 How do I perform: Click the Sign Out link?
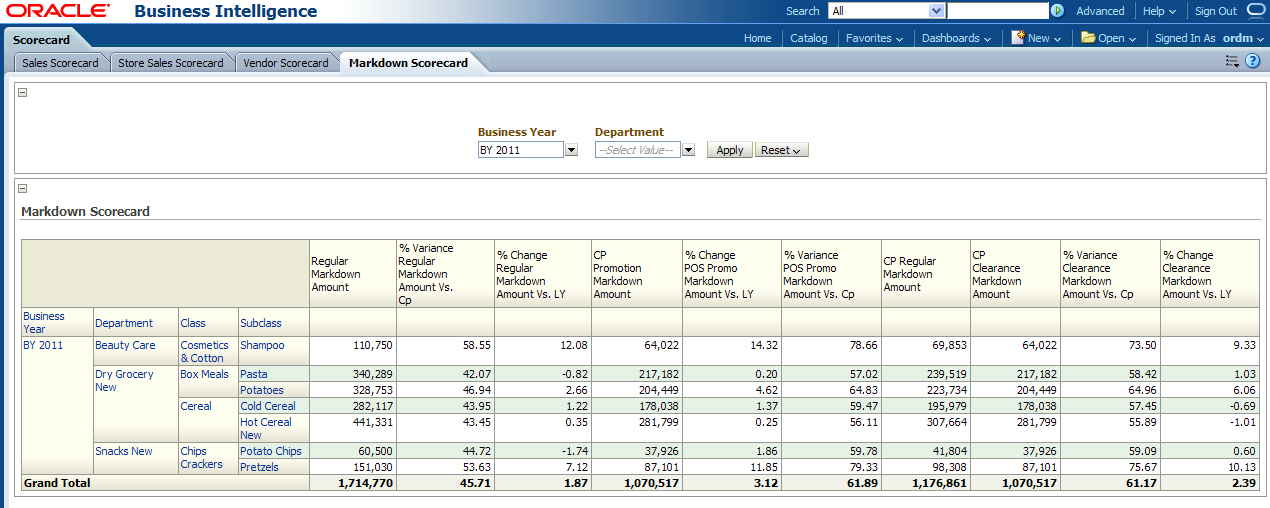coord(1215,11)
